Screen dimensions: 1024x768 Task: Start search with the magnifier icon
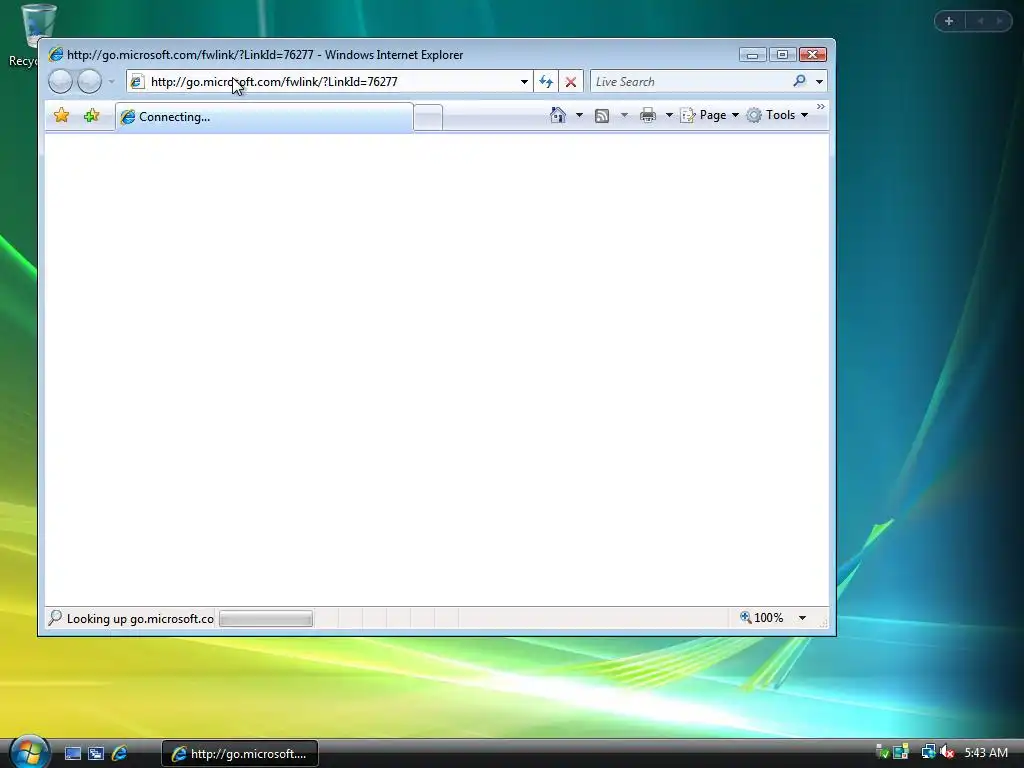click(x=799, y=82)
